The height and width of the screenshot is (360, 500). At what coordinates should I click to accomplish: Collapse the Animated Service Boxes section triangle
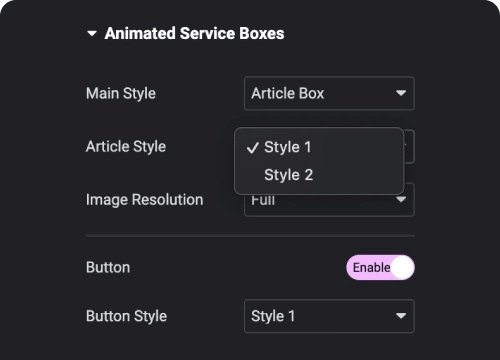click(x=92, y=33)
